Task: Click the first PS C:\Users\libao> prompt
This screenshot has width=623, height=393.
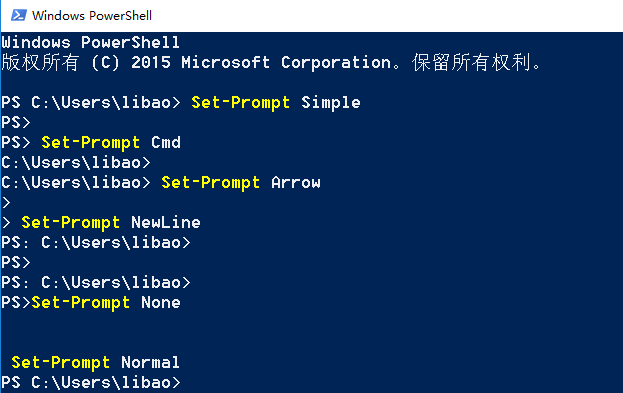Action: (91, 103)
